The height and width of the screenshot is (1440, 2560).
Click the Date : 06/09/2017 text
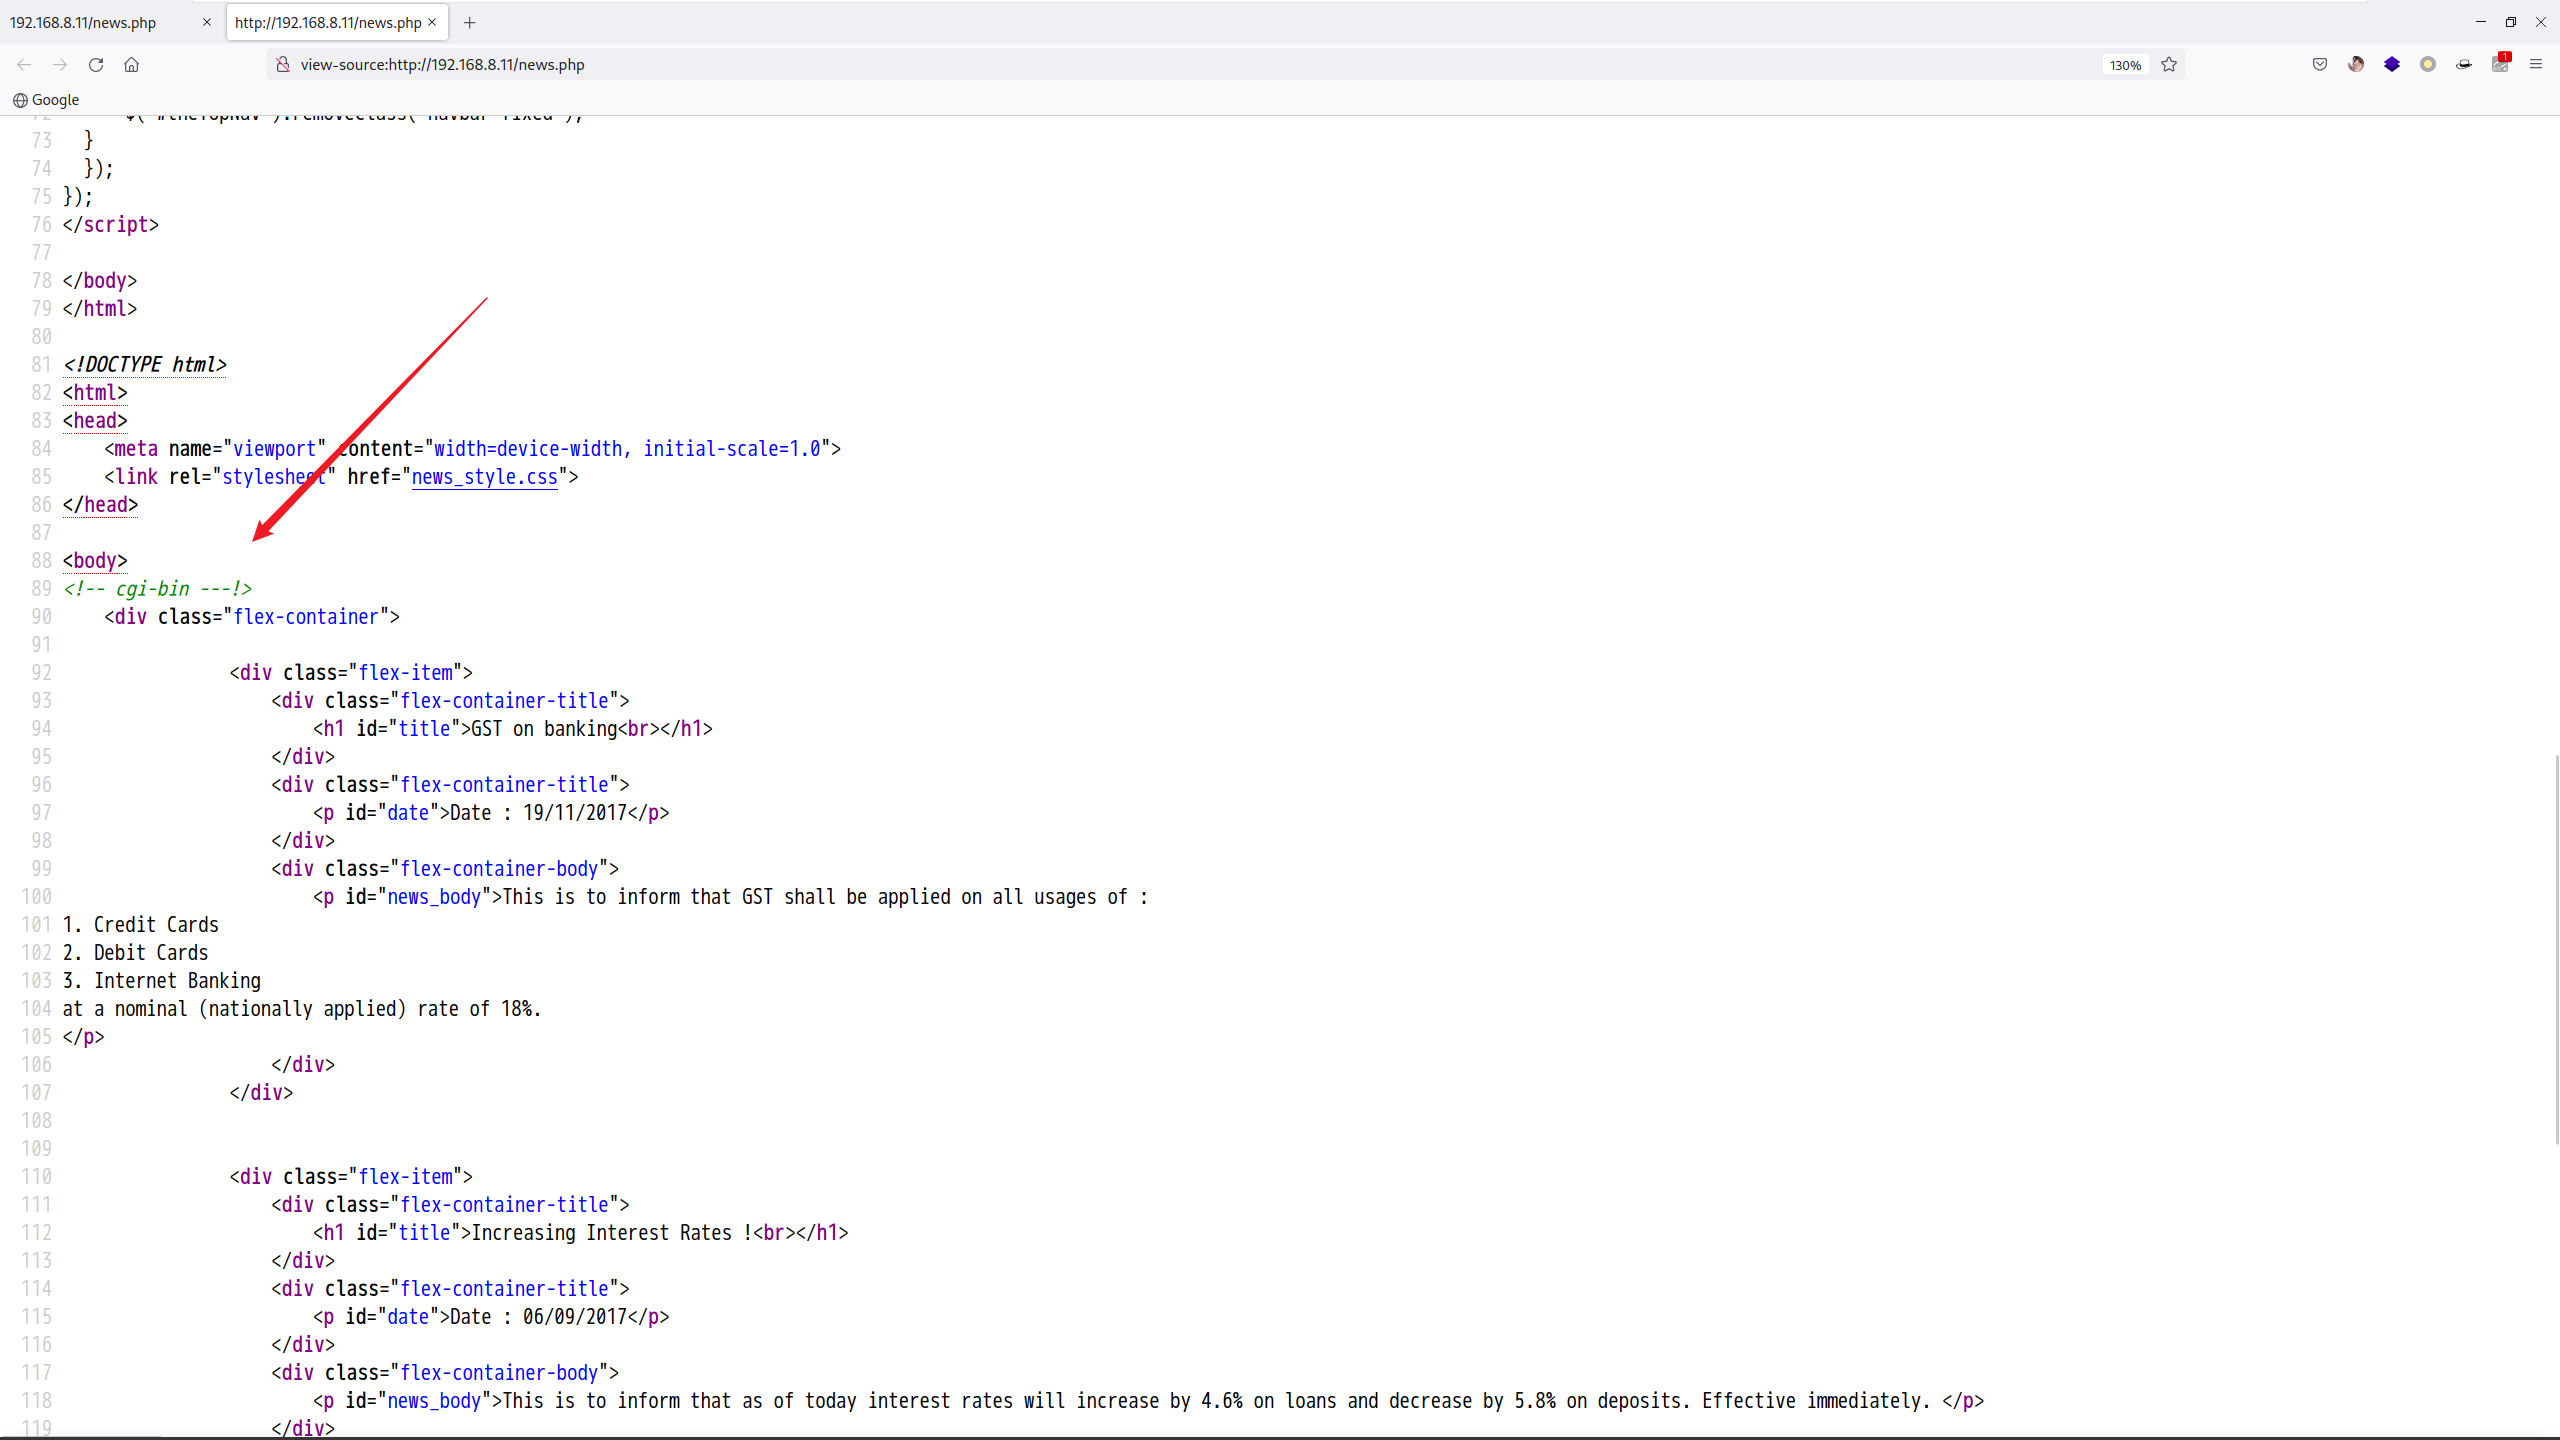point(538,1317)
